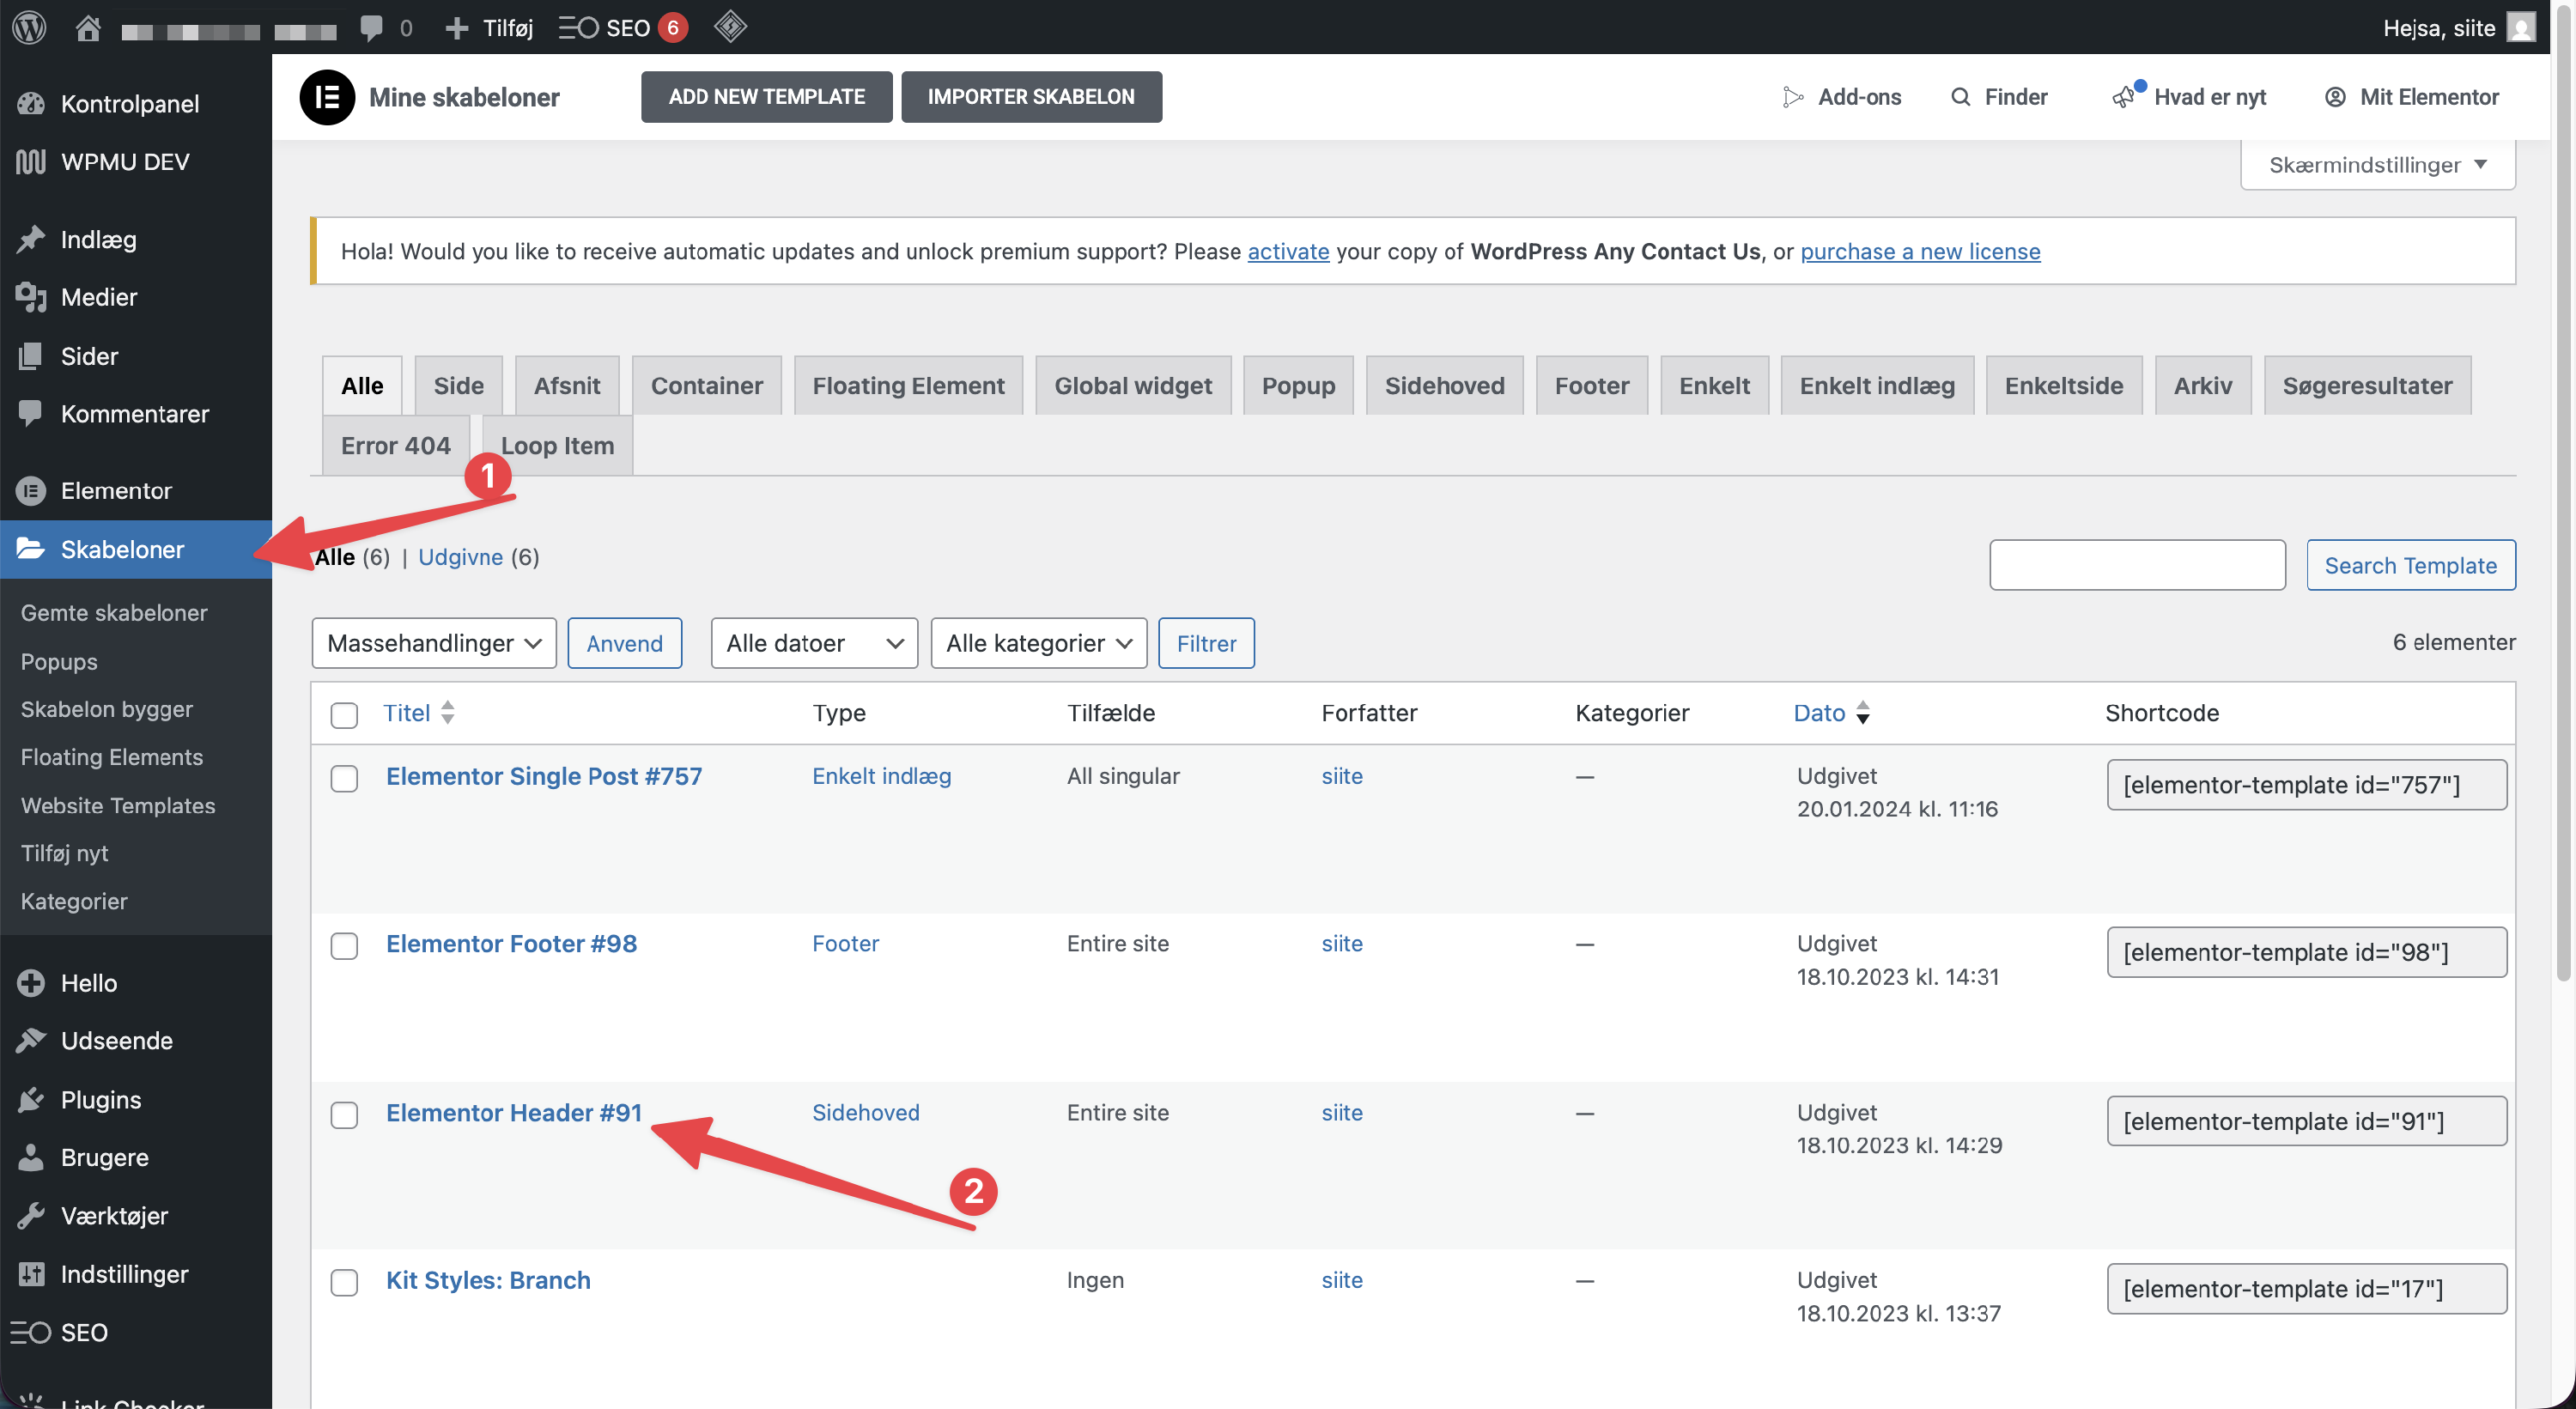
Task: Switch to the Popup tab
Action: pyautogui.click(x=1297, y=386)
